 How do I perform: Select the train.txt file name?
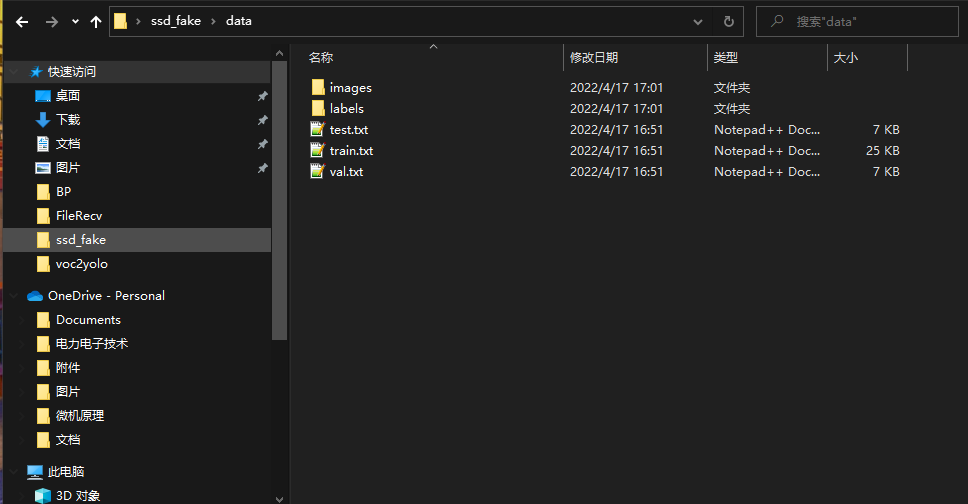coord(351,151)
